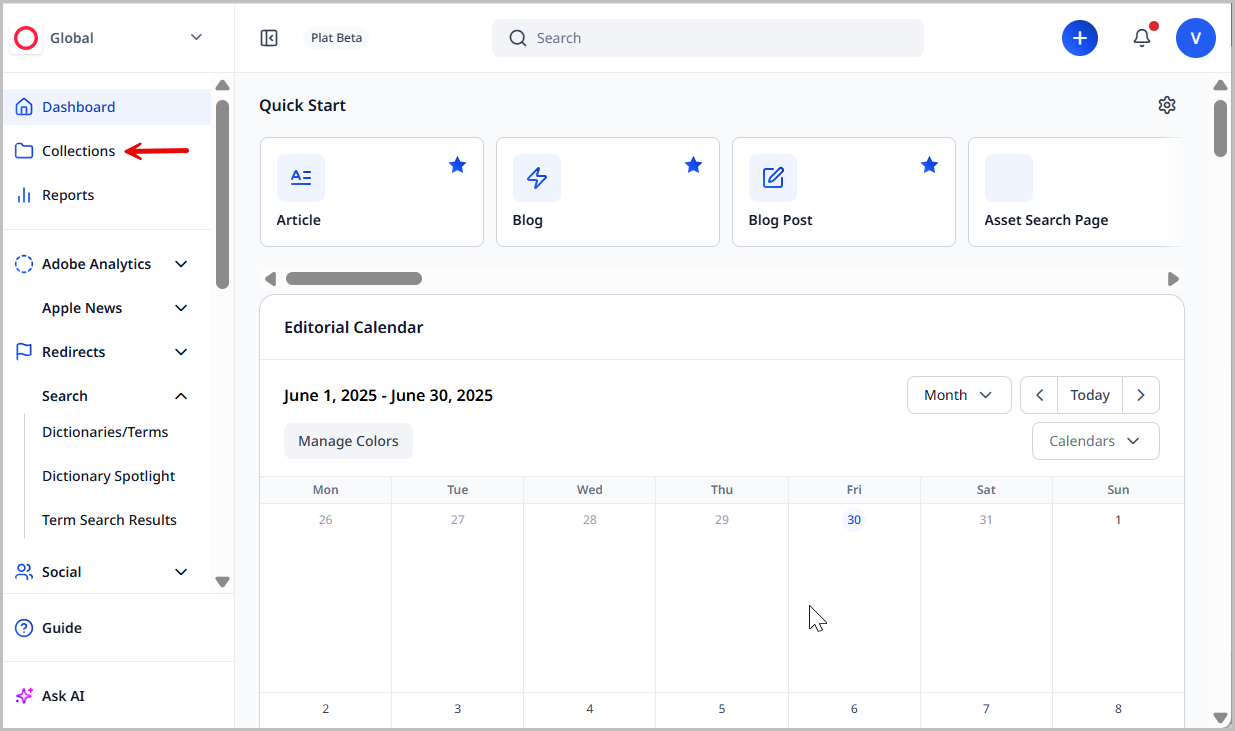Open the notifications bell
Image resolution: width=1235 pixels, height=731 pixels.
1142,38
